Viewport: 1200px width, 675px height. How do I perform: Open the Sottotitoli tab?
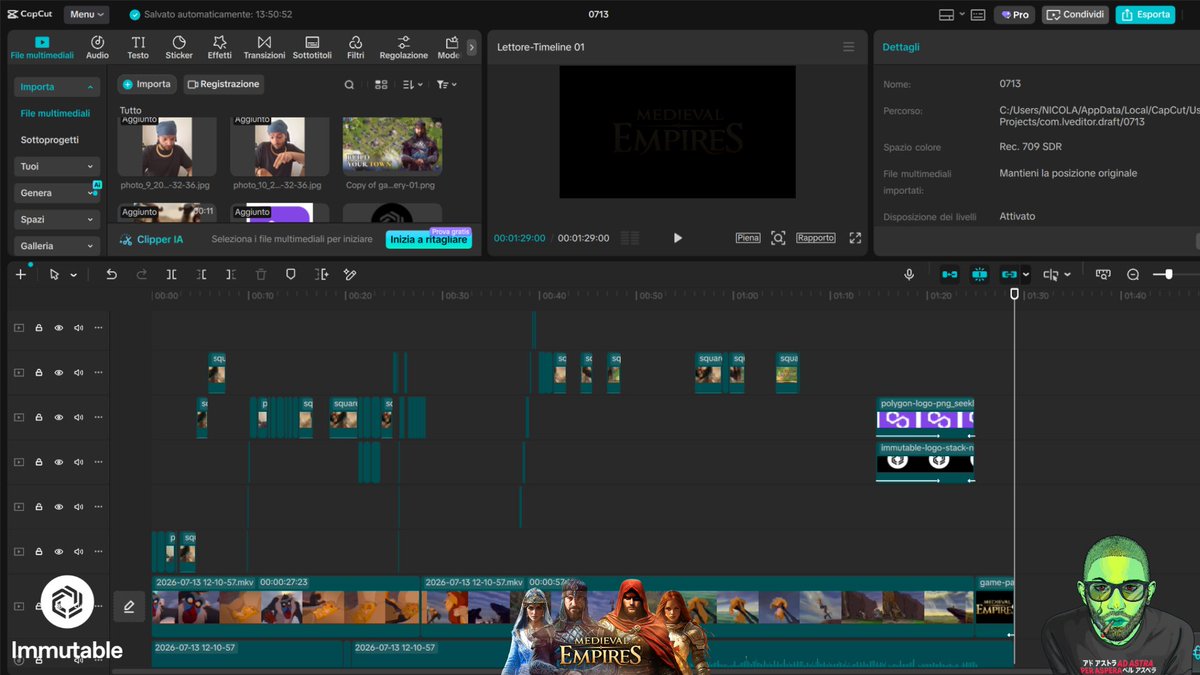coord(312,47)
